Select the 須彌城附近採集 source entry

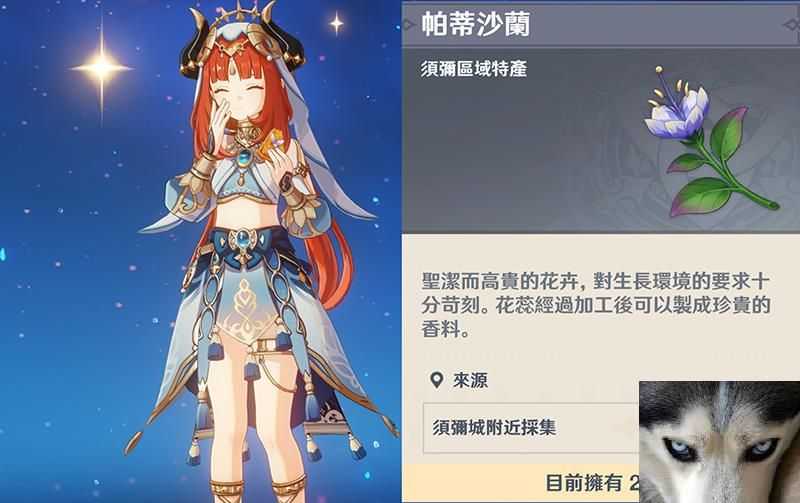click(531, 427)
